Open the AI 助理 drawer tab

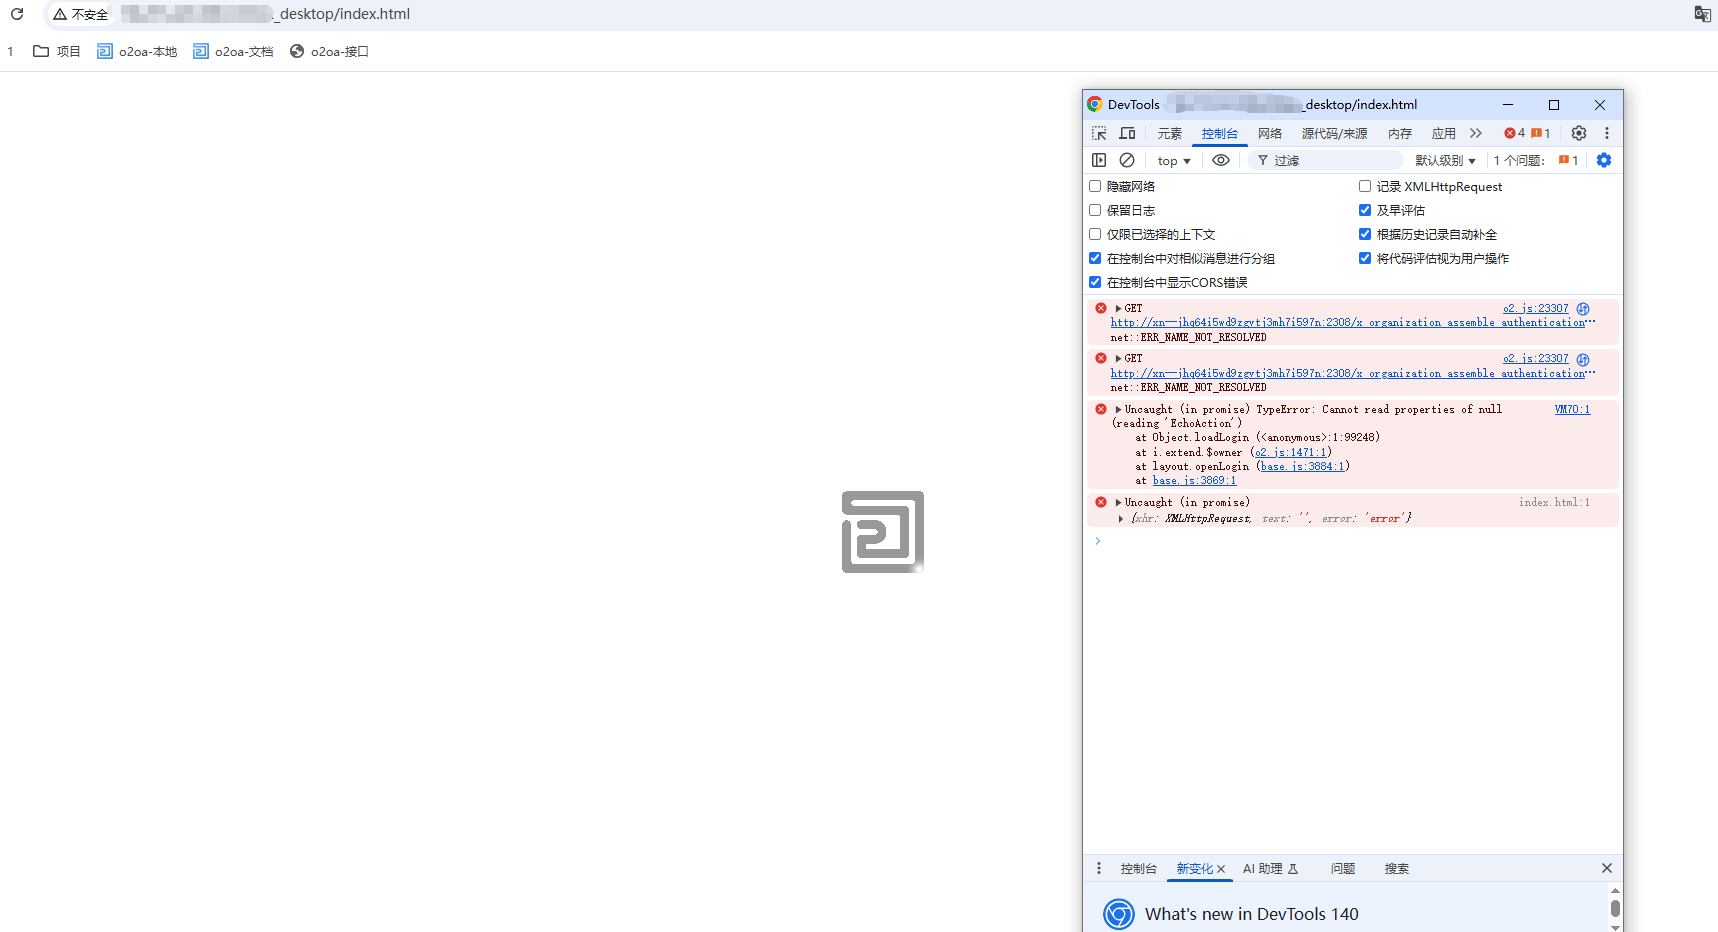click(x=1270, y=868)
